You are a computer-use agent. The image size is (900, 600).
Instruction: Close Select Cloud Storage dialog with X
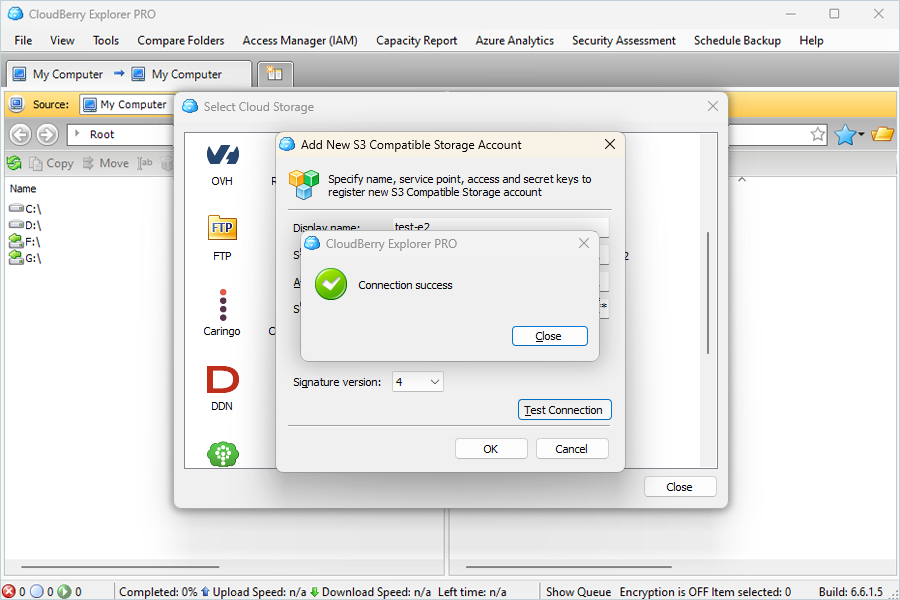(x=713, y=106)
